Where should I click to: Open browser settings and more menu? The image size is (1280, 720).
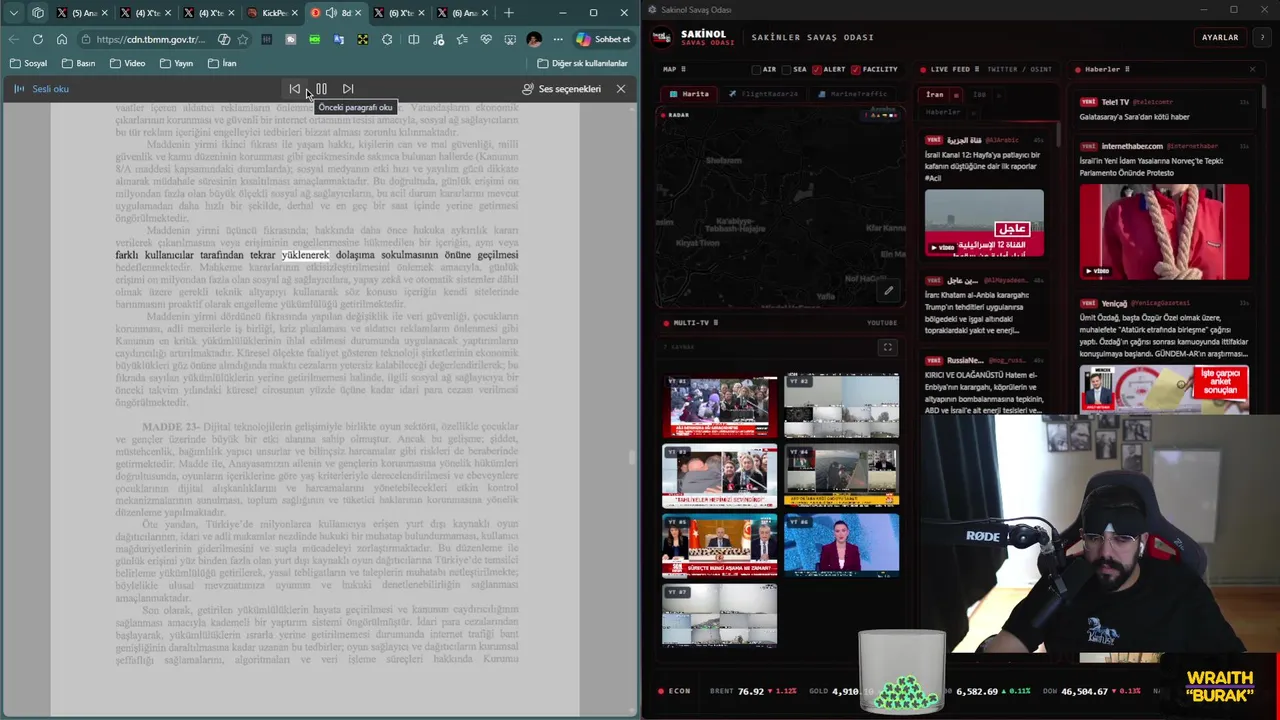pos(558,39)
